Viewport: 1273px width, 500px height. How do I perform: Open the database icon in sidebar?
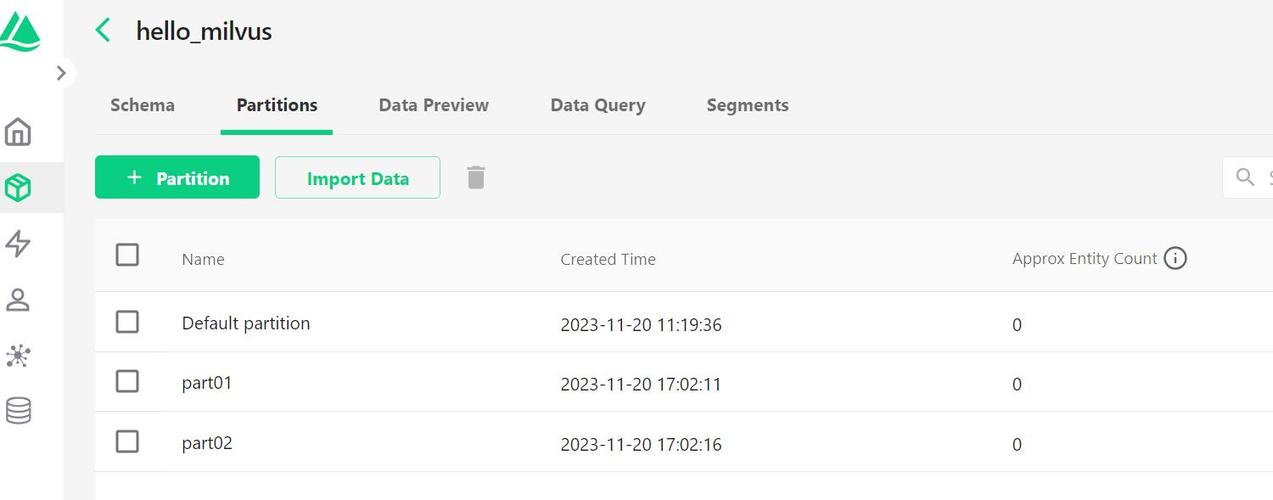18,410
